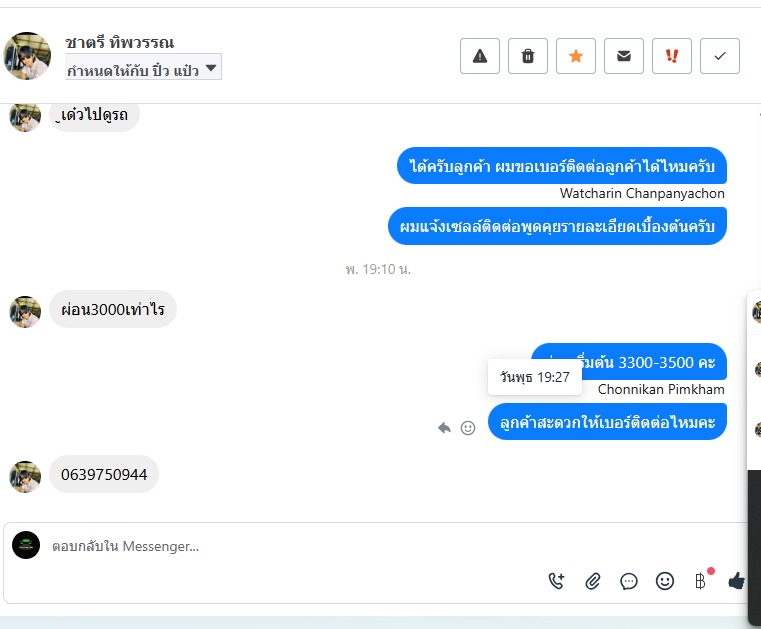Click reply arrow next to ลูกค้าสะดวก message
Viewport: 761px width, 629px height.
point(444,428)
